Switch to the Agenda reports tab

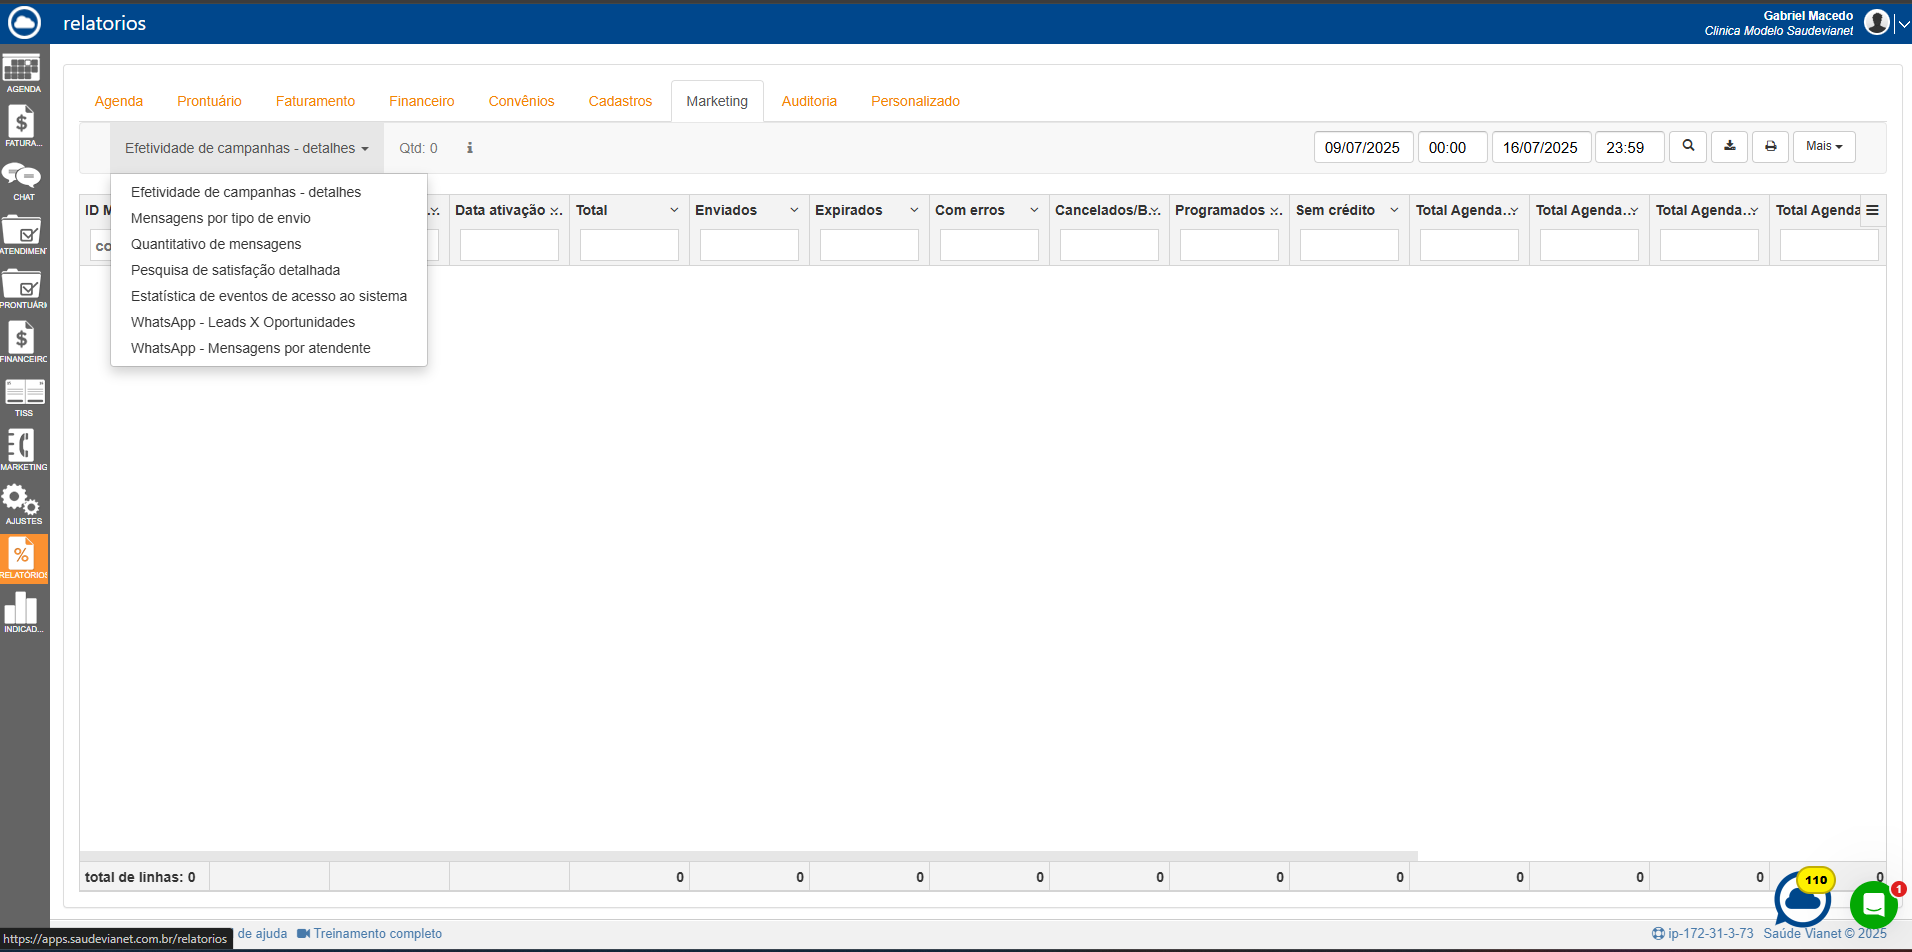(119, 101)
